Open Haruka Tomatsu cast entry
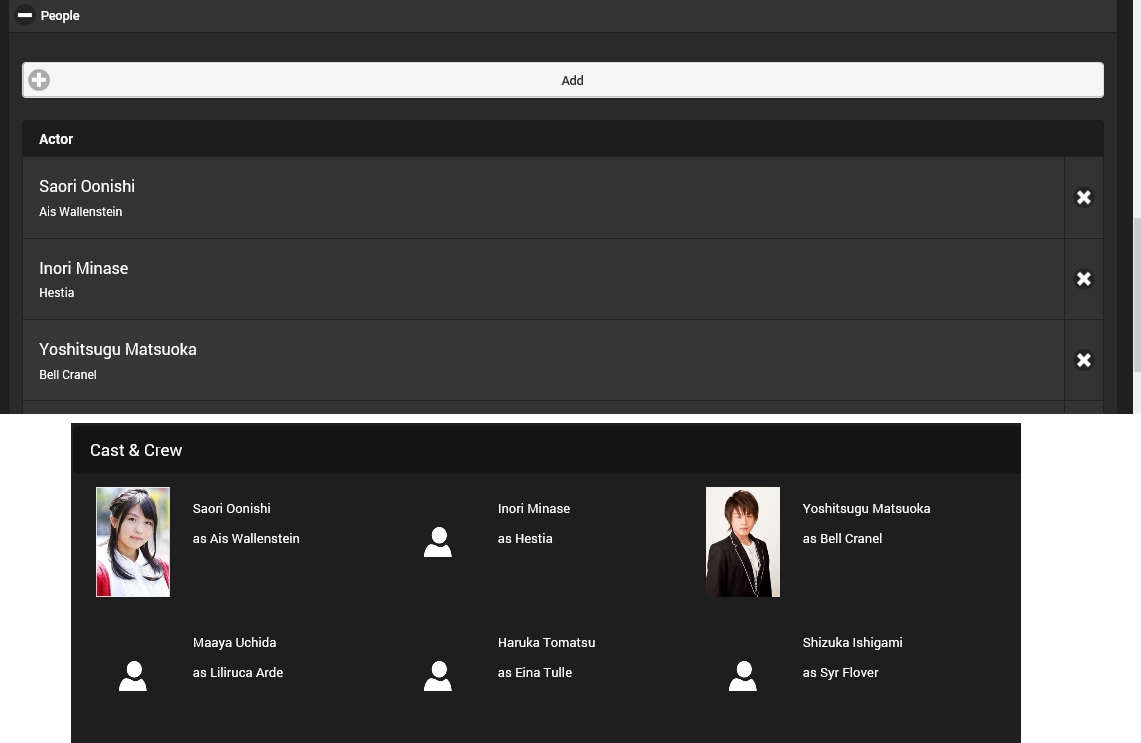The image size is (1141, 743). point(546,643)
